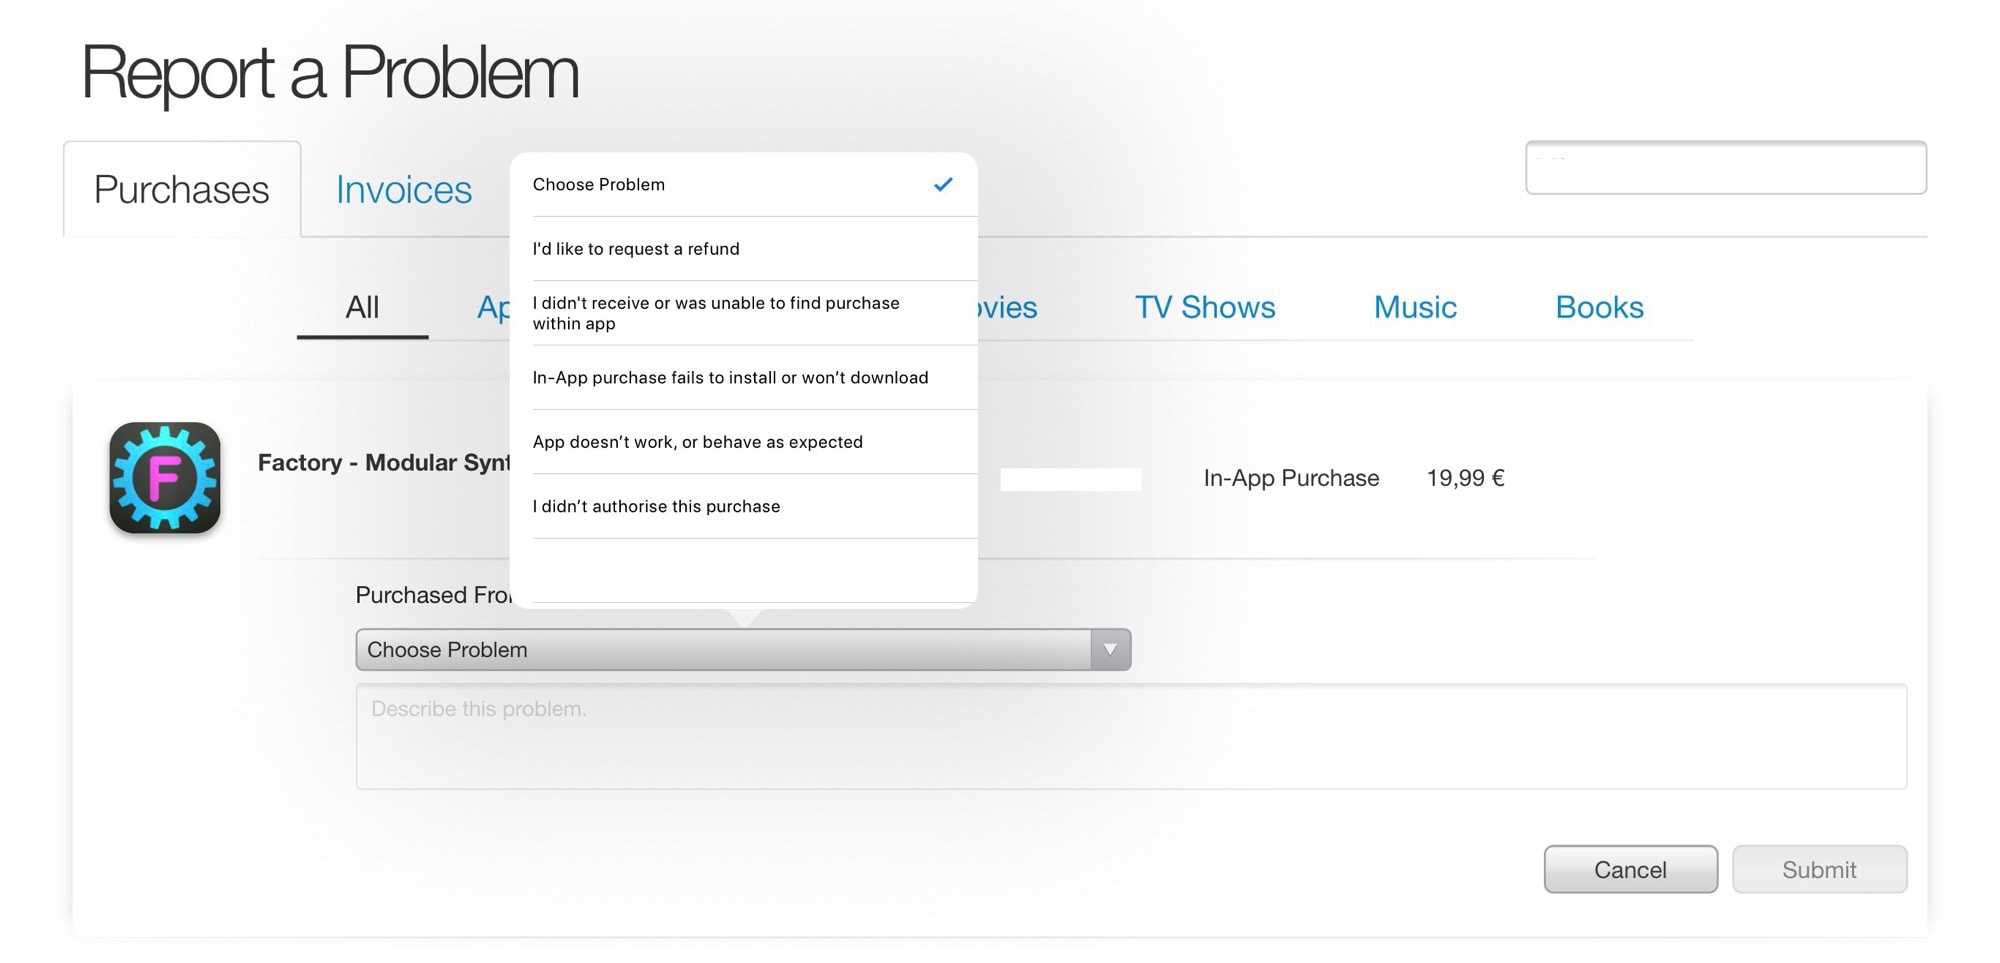Choose "I didn't receive or was unable to find purchase"
Image resolution: width=2000 pixels, height=963 pixels.
pos(716,312)
